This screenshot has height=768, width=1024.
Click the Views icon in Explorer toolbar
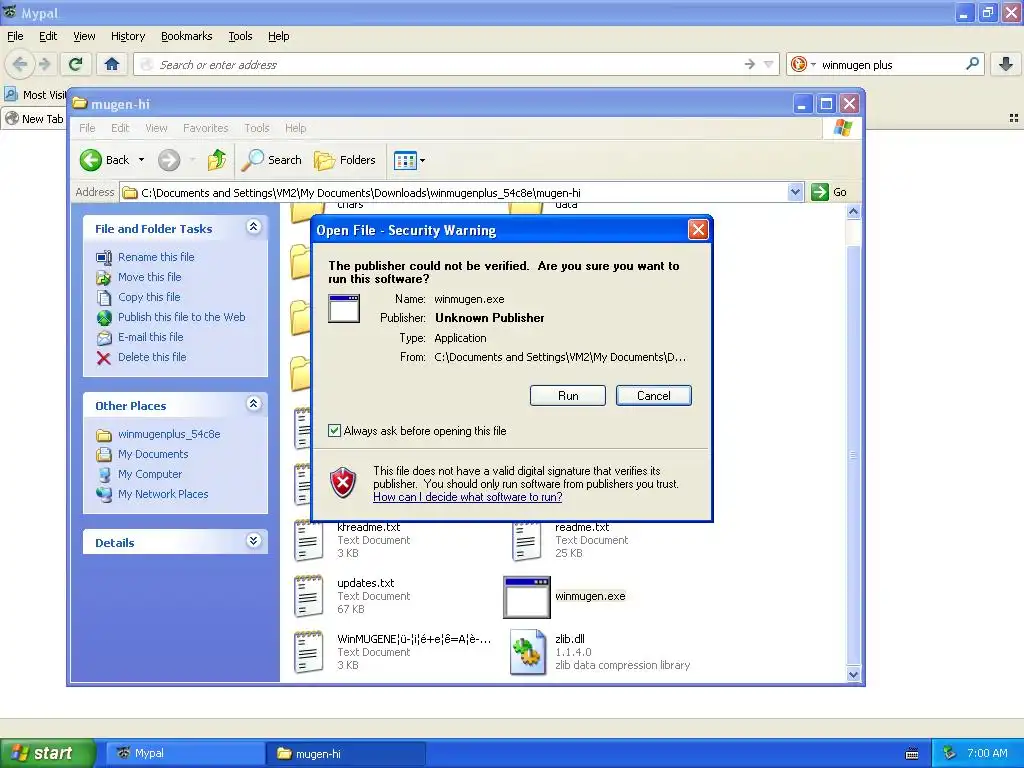[x=405, y=160]
